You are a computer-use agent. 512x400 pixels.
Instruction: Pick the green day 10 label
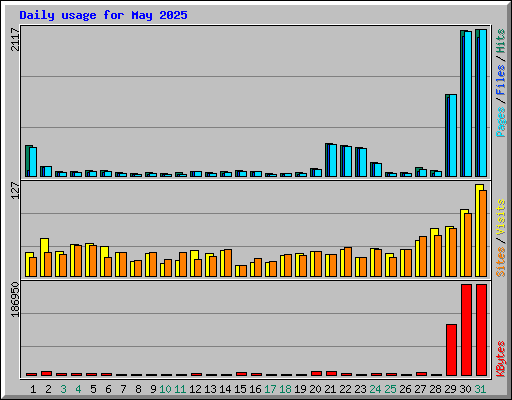tap(165, 389)
